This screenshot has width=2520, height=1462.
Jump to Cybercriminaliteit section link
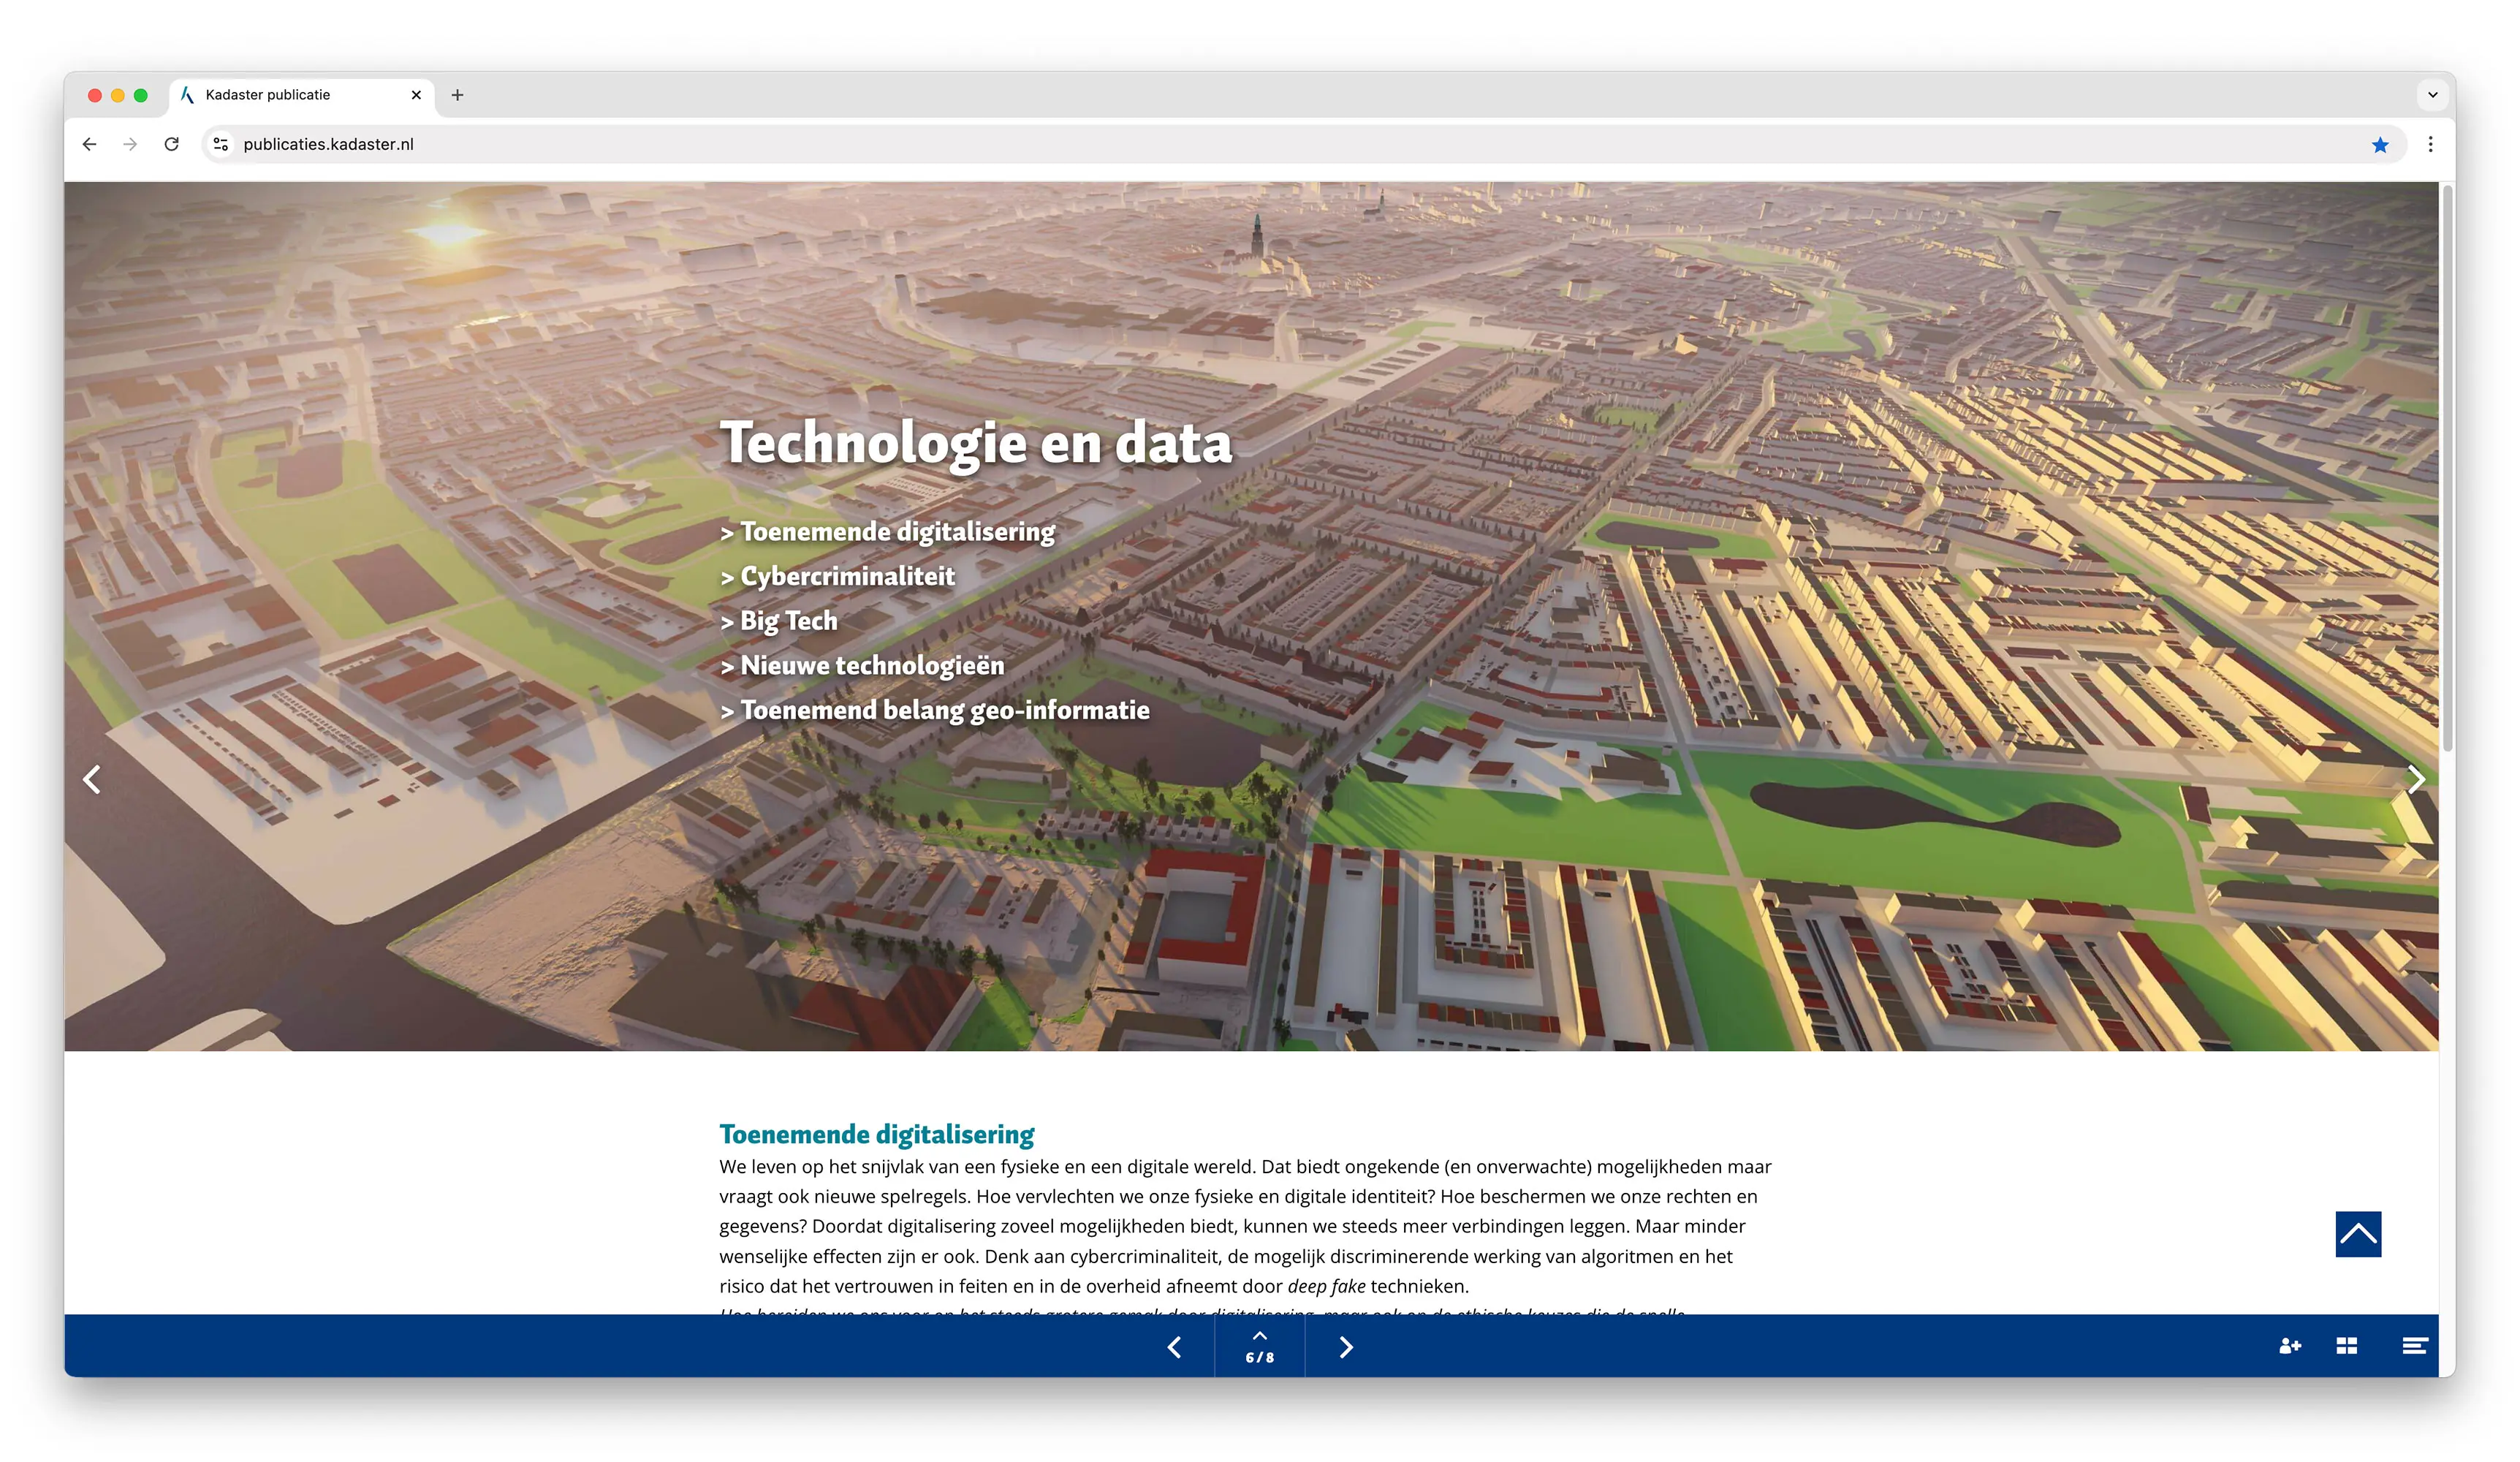pos(838,576)
